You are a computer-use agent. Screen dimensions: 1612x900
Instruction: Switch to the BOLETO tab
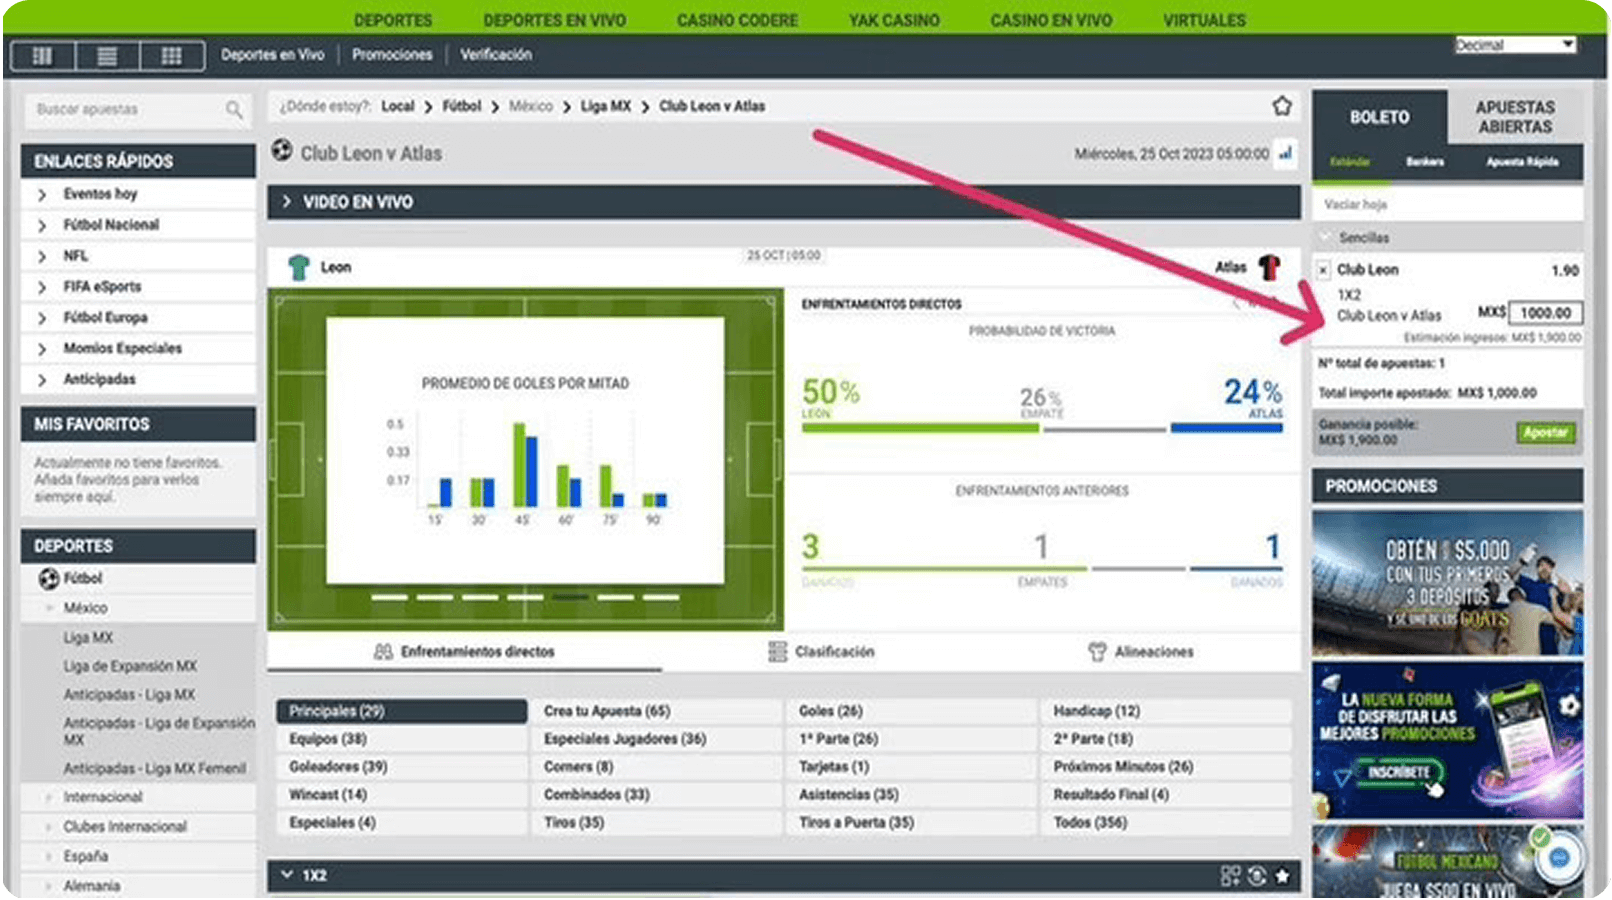point(1379,117)
